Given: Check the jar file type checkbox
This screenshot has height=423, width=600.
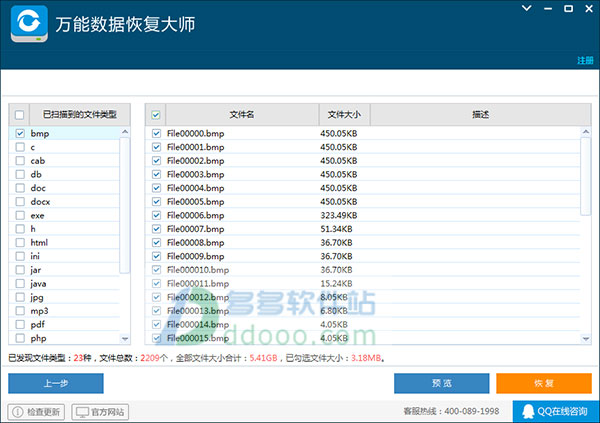Looking at the screenshot, I should point(20,270).
